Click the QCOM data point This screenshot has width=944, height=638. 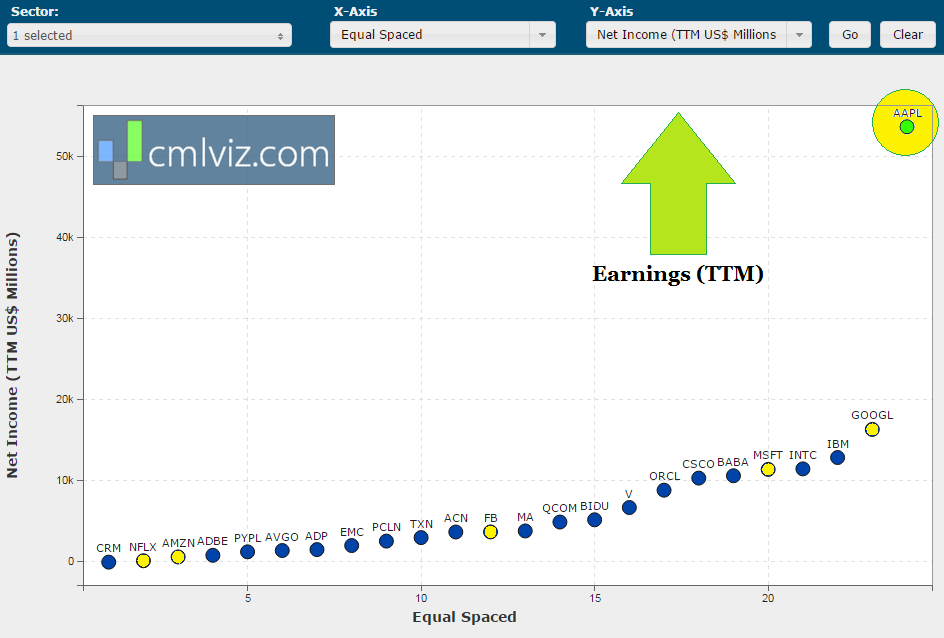click(x=560, y=522)
